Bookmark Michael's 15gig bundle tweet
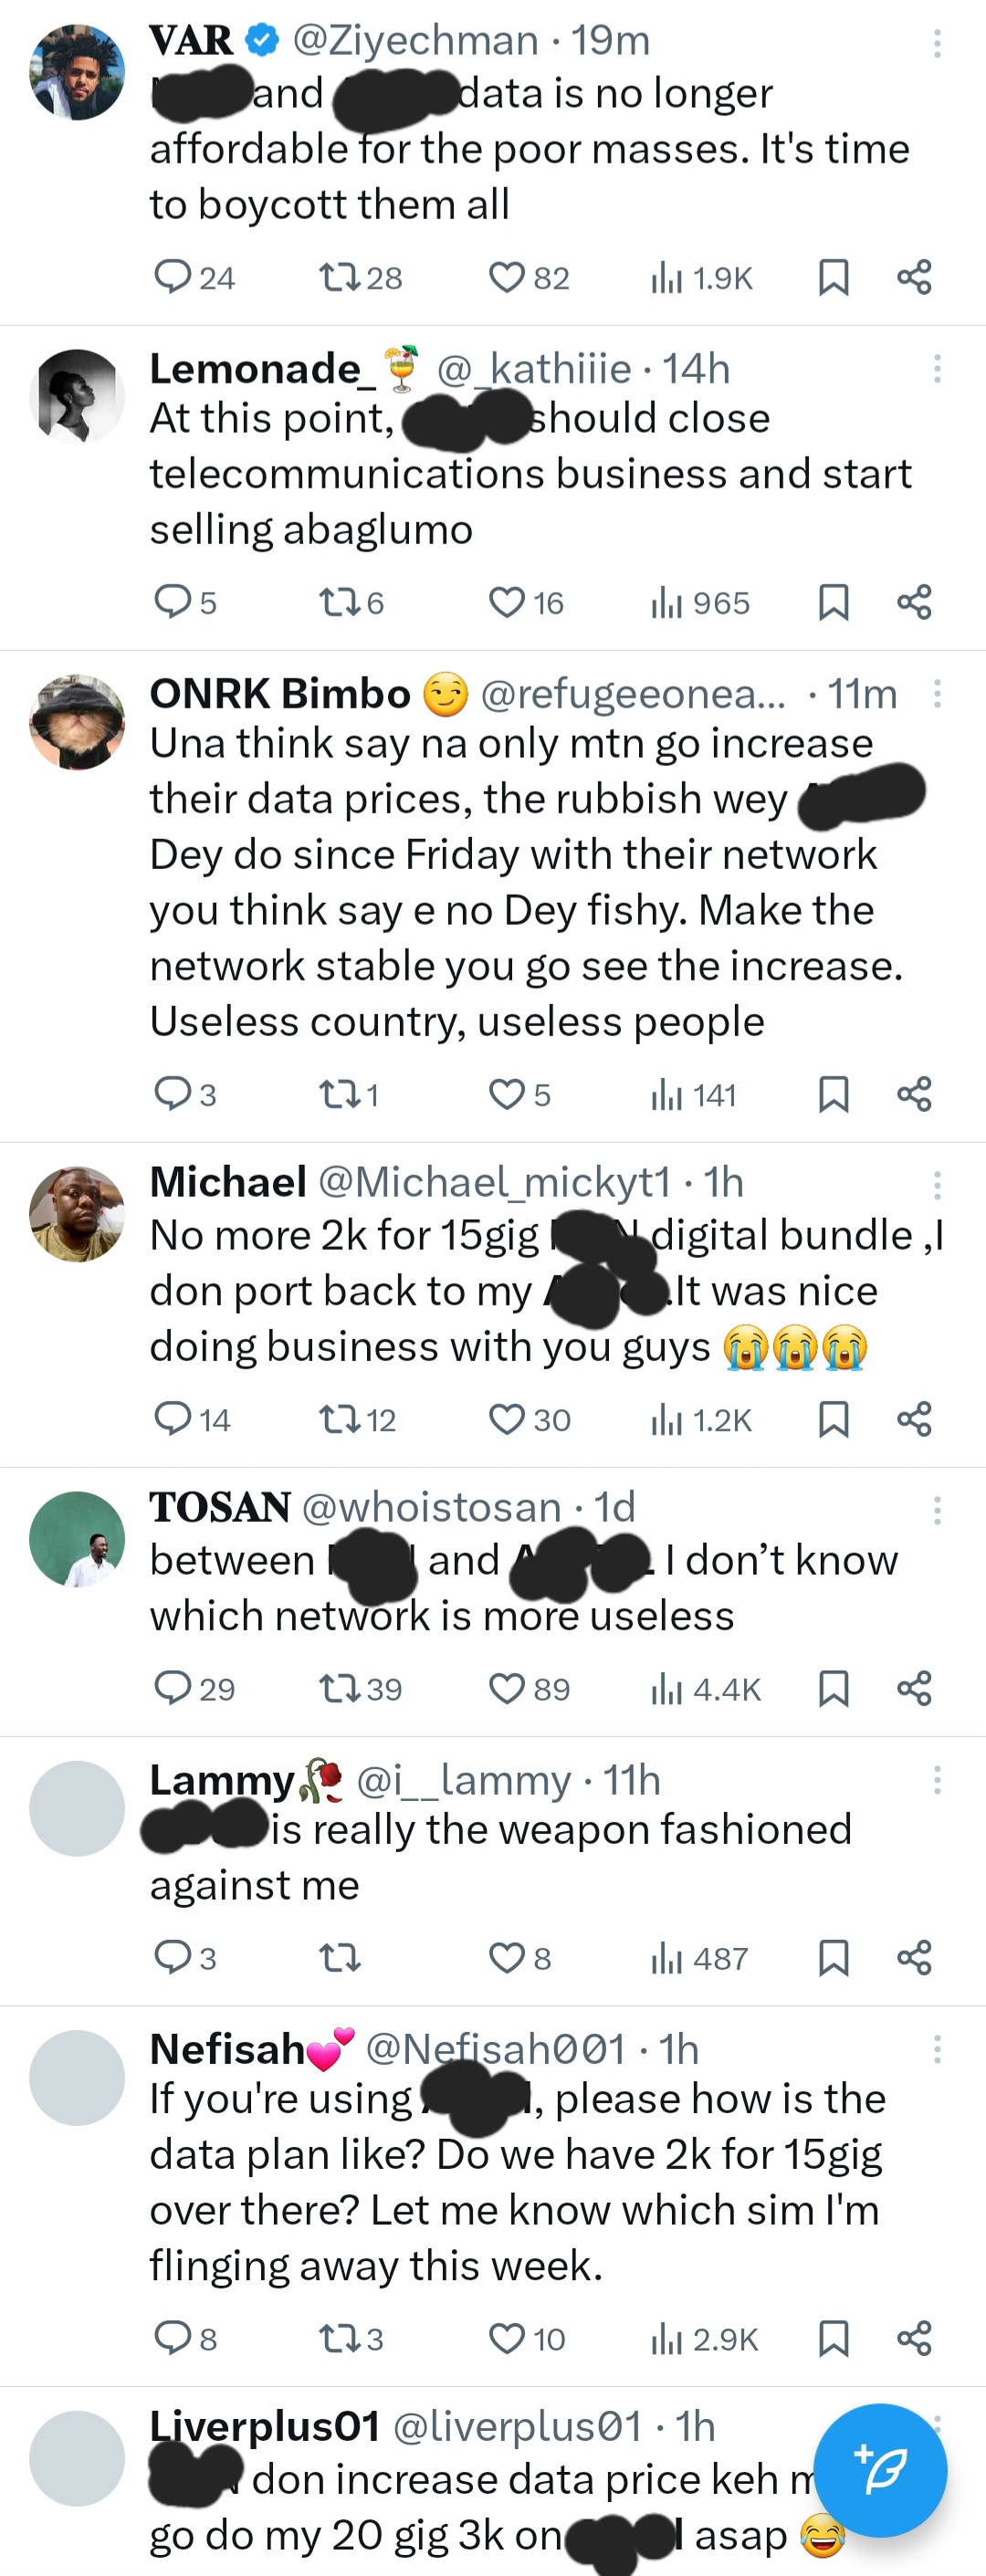Screen dimensions: 986x2576 click(833, 1419)
